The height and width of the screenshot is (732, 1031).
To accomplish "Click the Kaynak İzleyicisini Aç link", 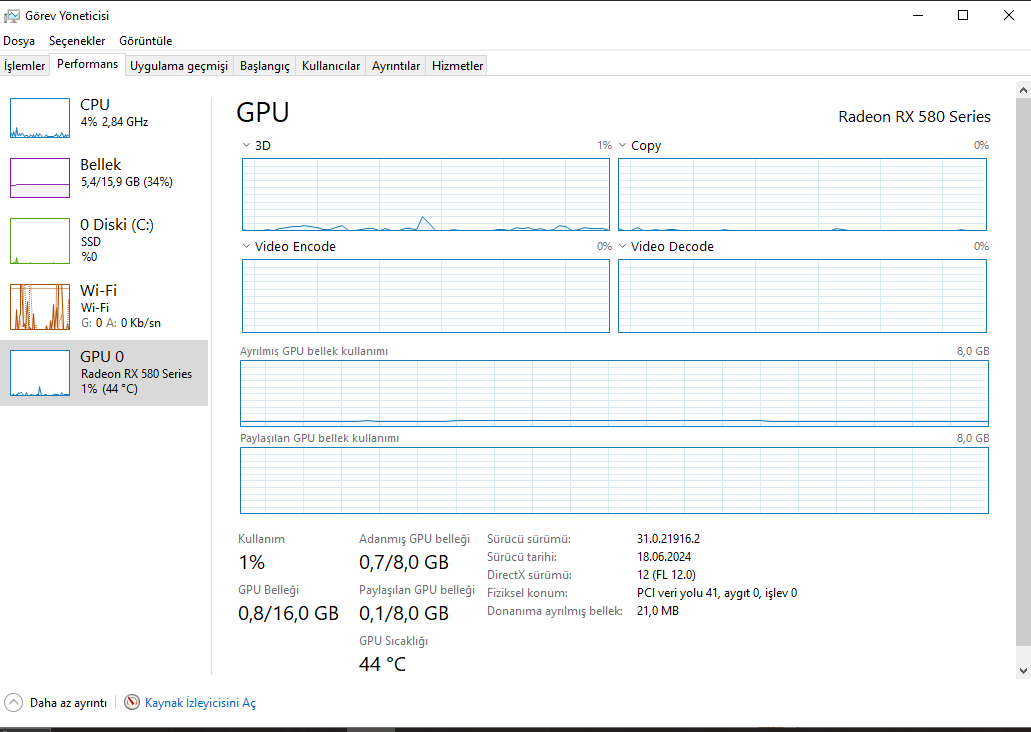I will (x=200, y=703).
